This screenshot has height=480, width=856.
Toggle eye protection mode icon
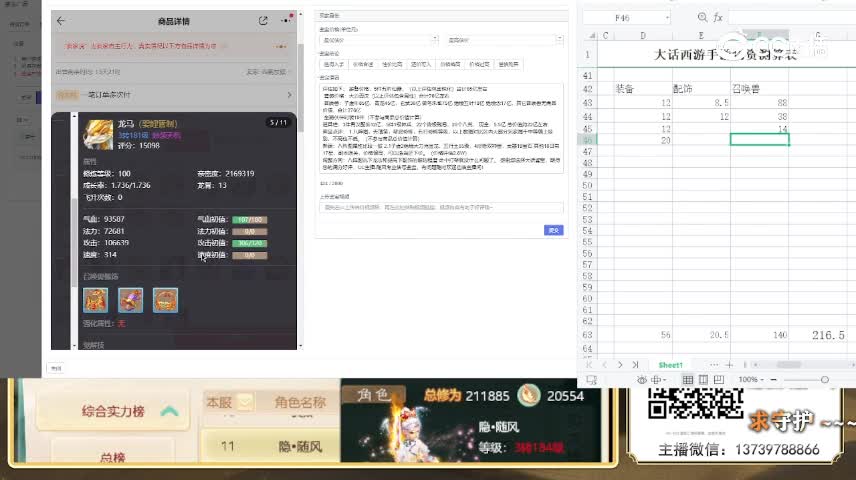tap(641, 380)
